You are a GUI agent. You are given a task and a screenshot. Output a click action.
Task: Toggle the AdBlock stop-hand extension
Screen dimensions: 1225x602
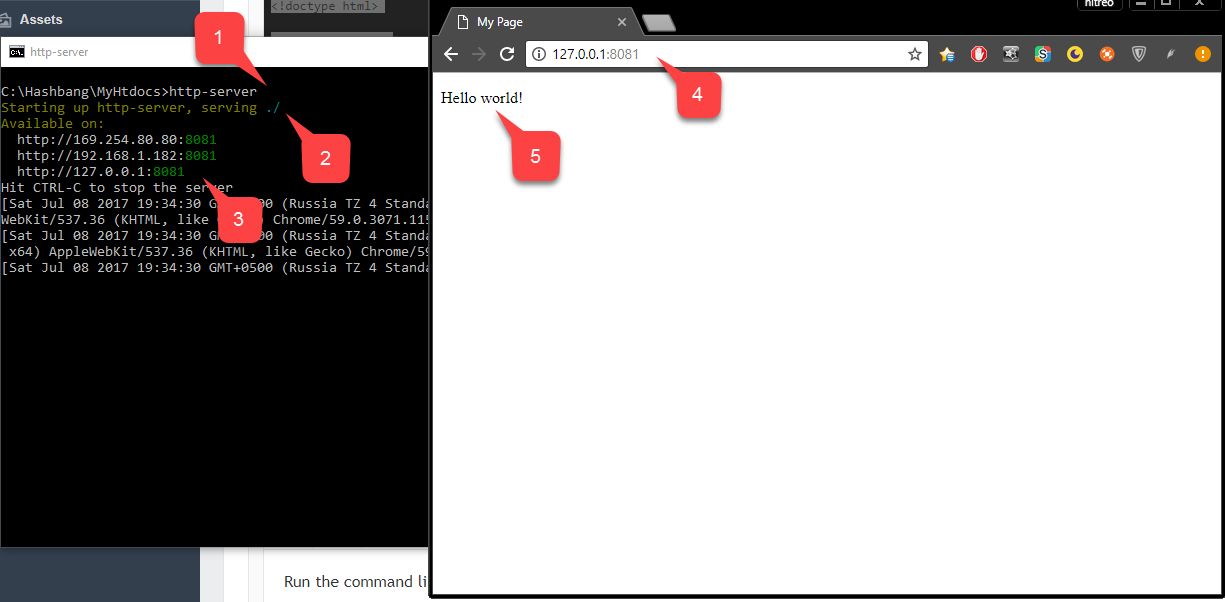[979, 54]
